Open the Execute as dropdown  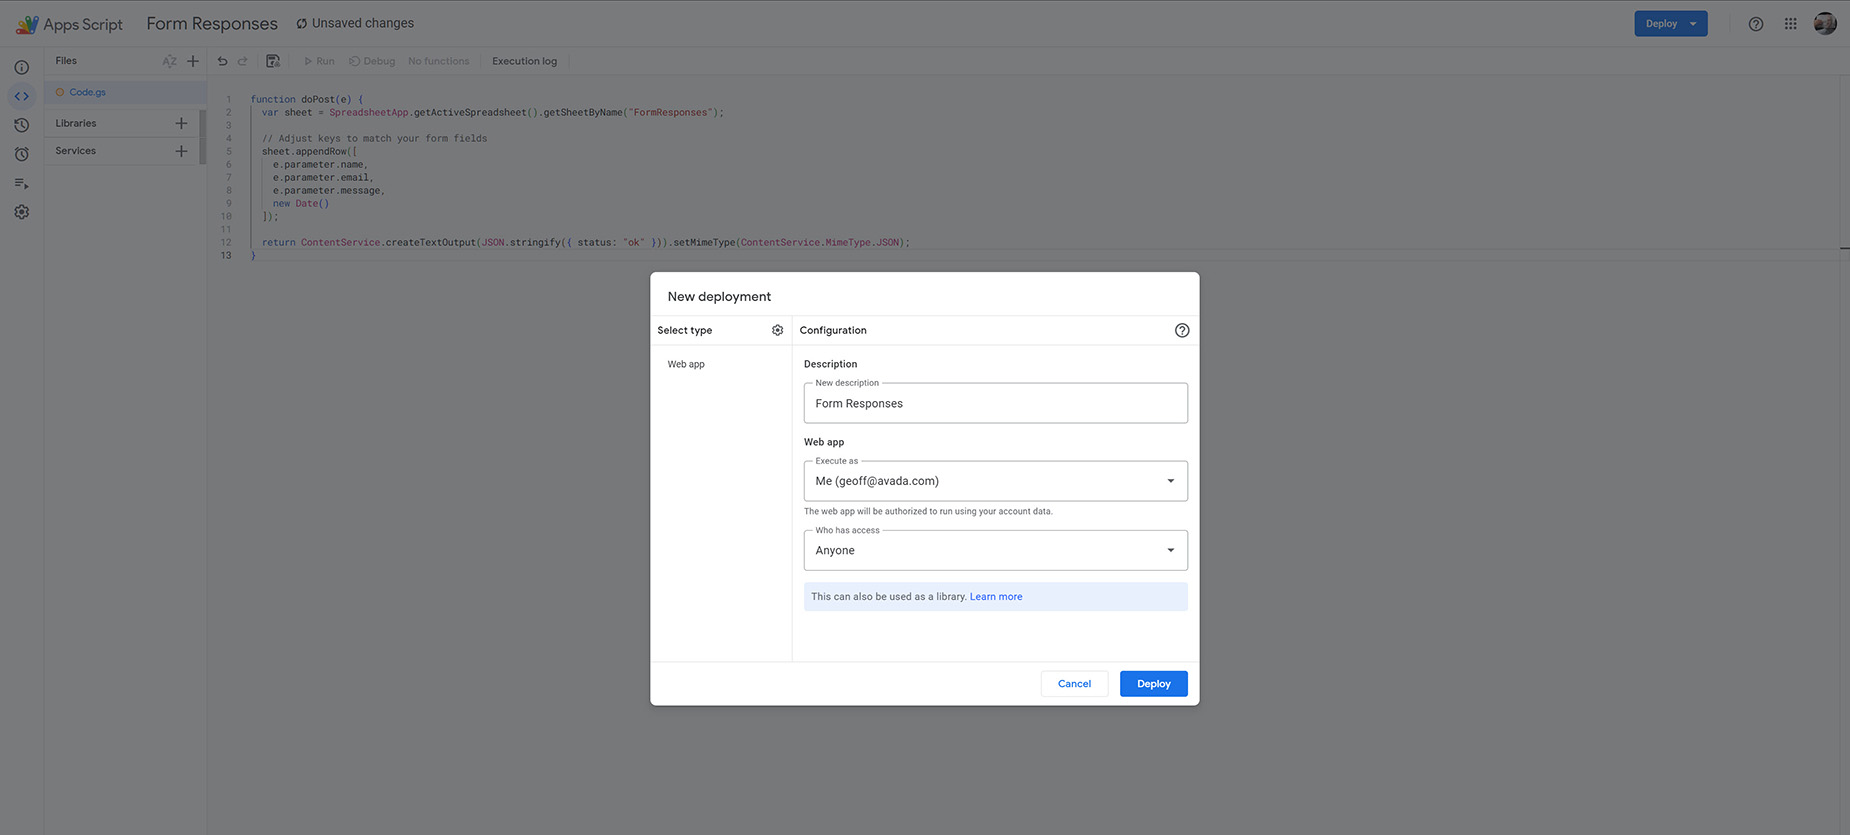pos(996,481)
